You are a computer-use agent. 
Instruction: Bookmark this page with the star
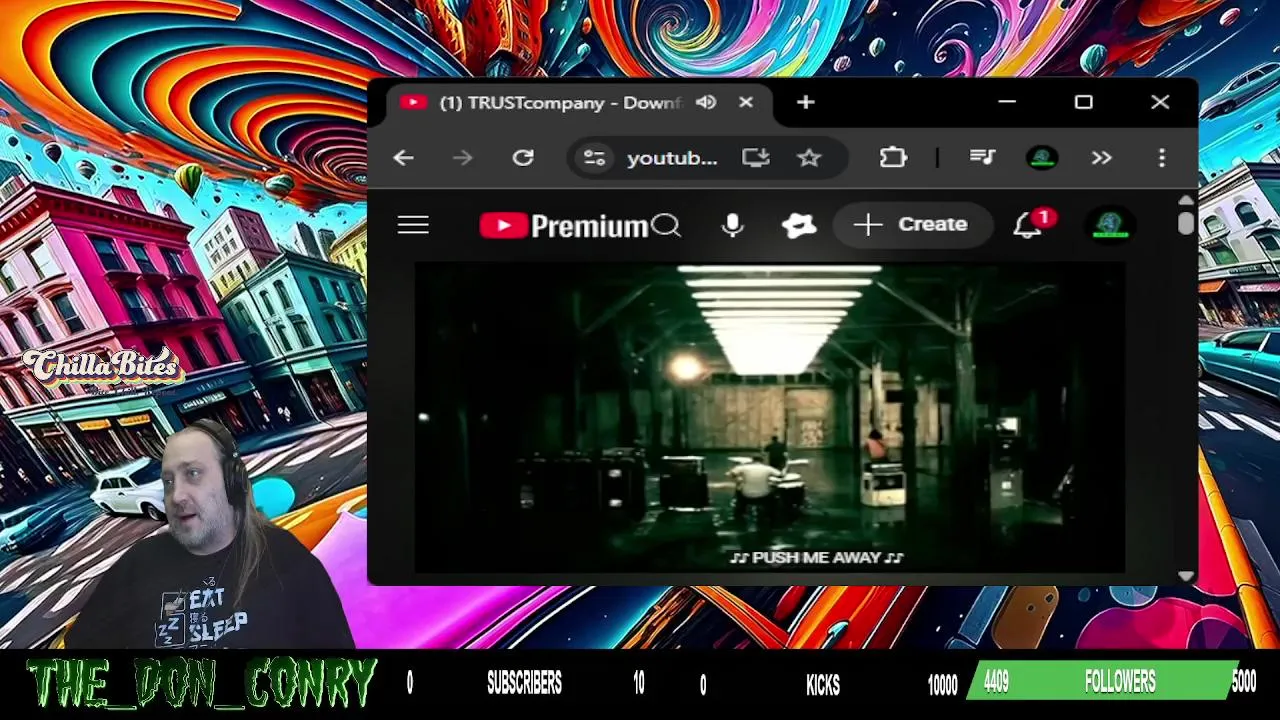[809, 158]
